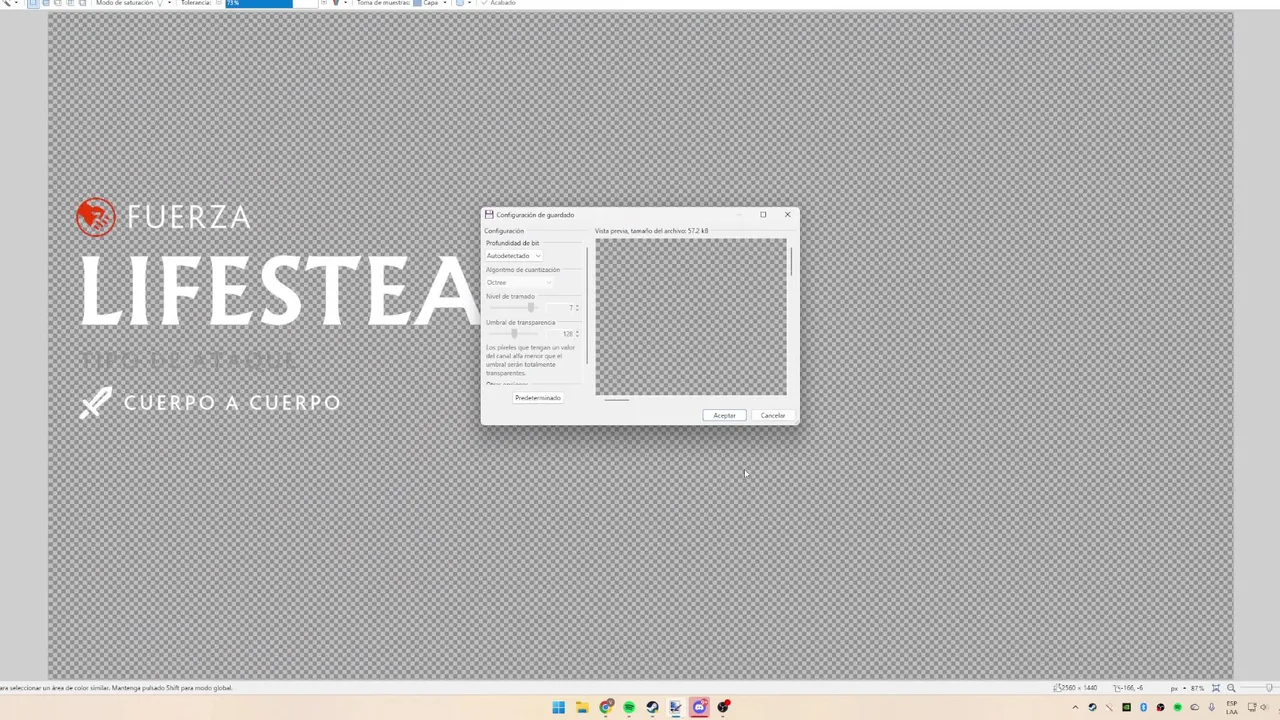Click the CUERPO A CUERPO text on canvas
1280x720 pixels.
coord(232,403)
